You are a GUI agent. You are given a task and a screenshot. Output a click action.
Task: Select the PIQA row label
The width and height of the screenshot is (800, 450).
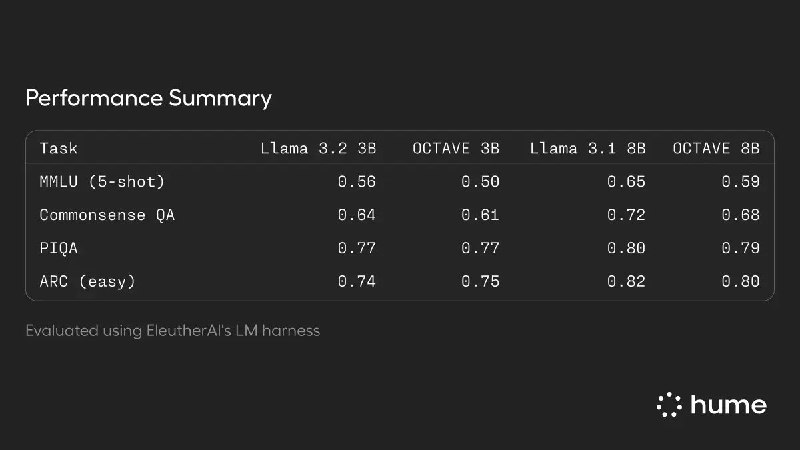tap(58, 248)
